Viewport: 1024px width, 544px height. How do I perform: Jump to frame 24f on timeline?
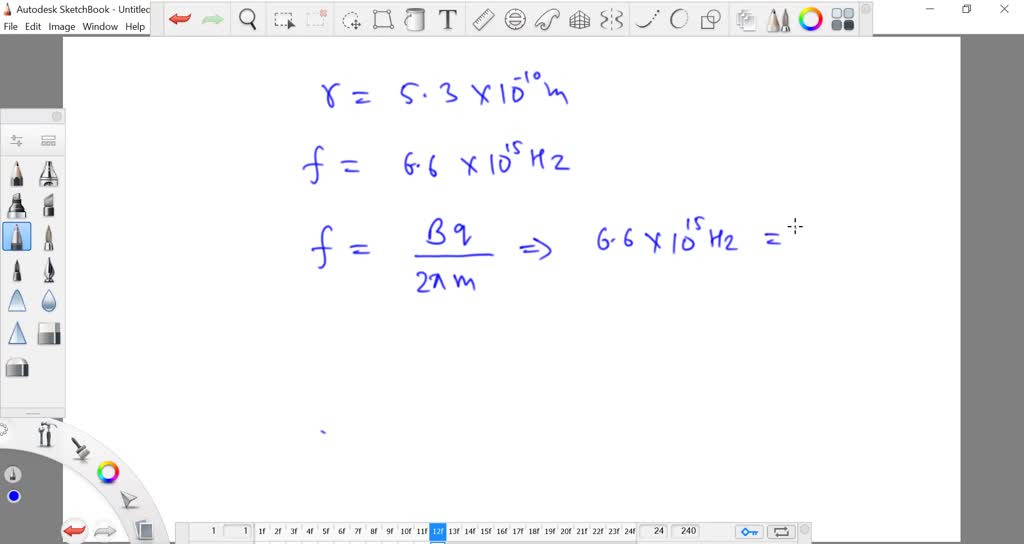coord(630,532)
